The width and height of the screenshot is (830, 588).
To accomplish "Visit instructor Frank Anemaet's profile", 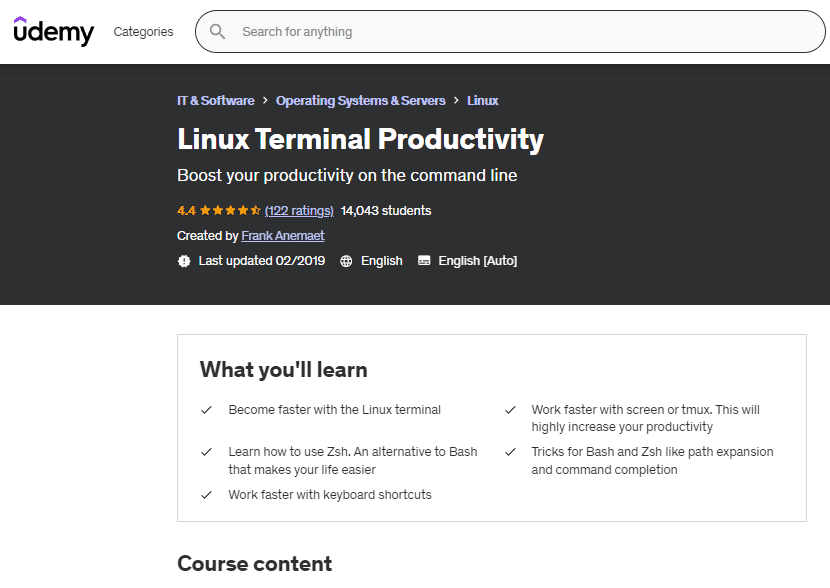I will [x=283, y=236].
